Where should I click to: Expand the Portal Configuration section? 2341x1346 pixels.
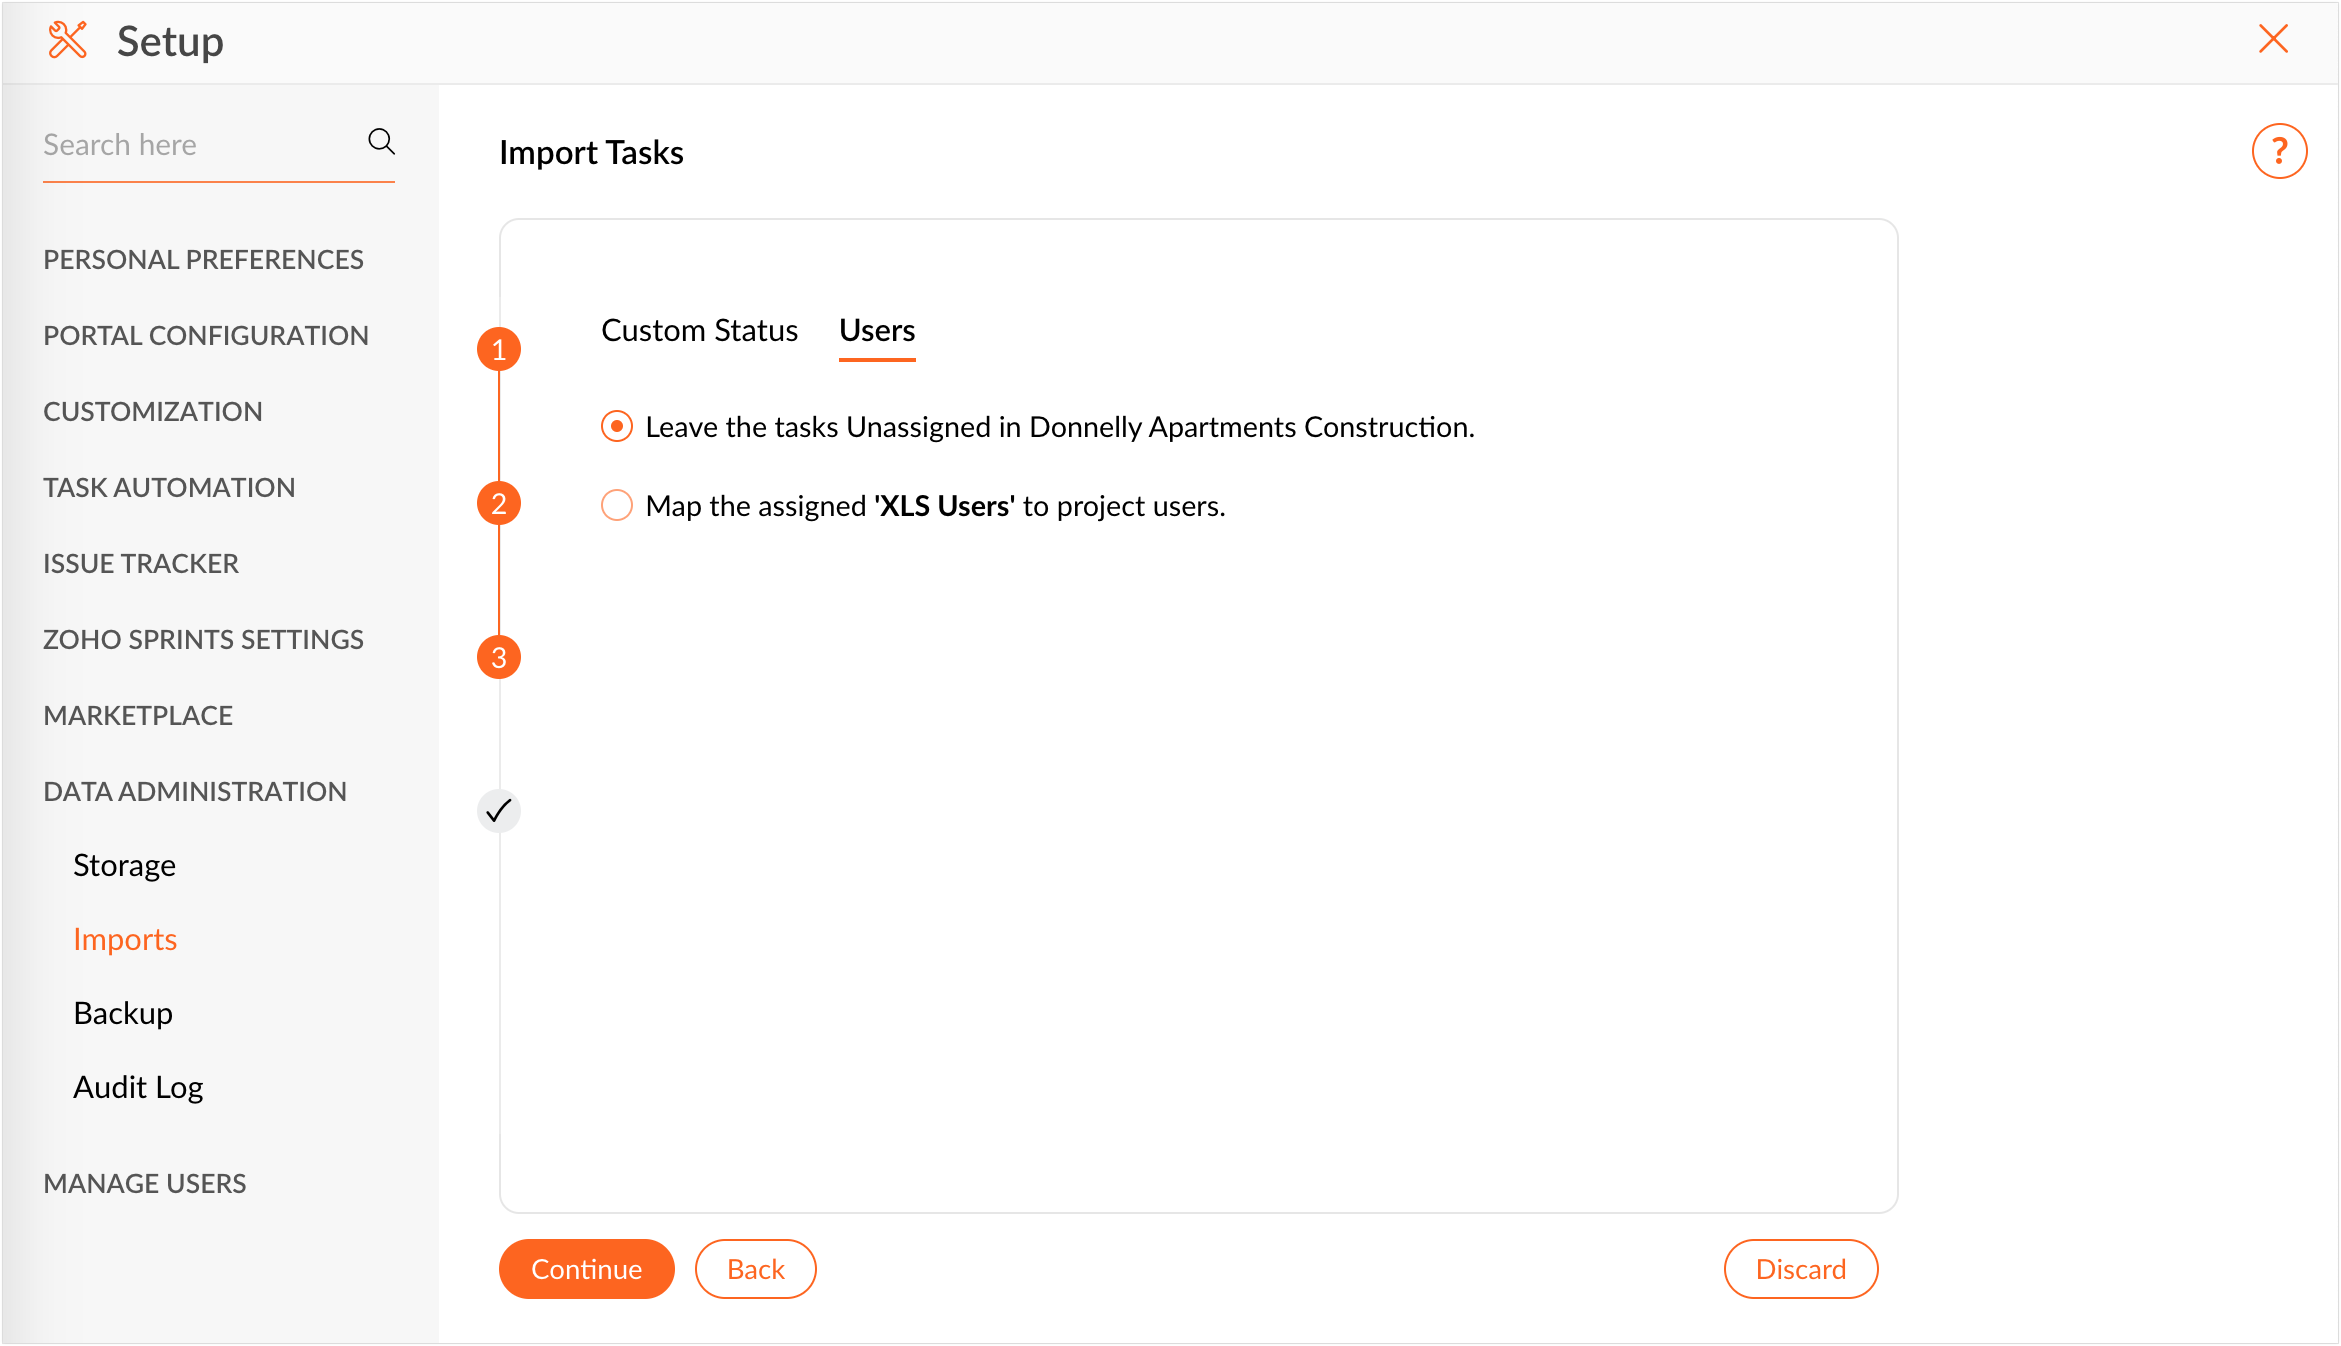(x=206, y=336)
